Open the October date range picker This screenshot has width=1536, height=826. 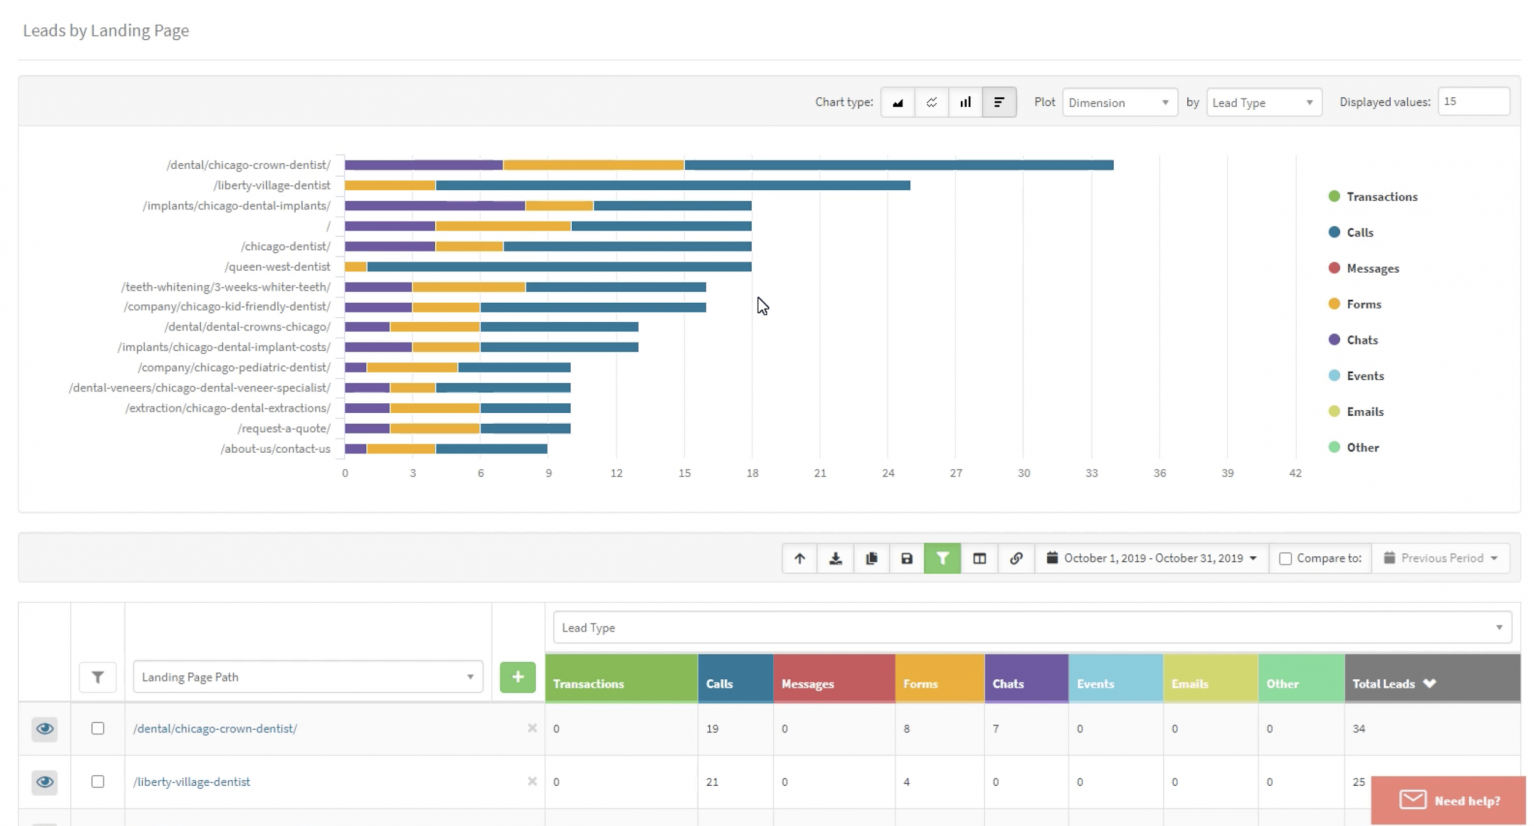[x=1150, y=558]
